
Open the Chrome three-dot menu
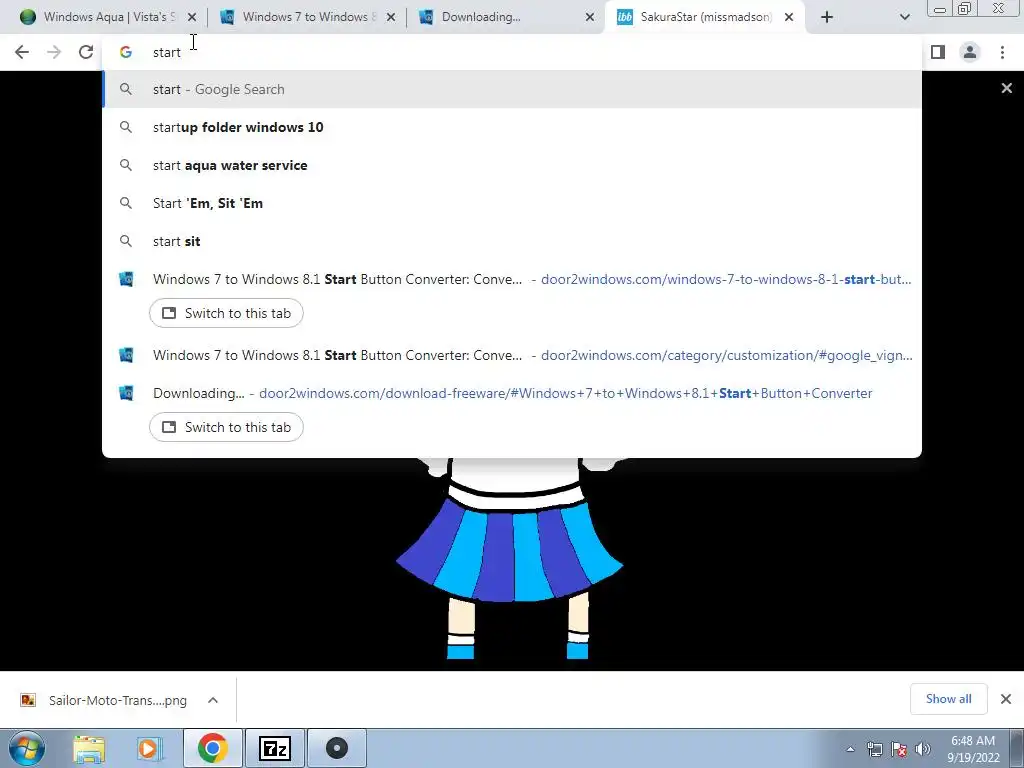pos(1002,52)
